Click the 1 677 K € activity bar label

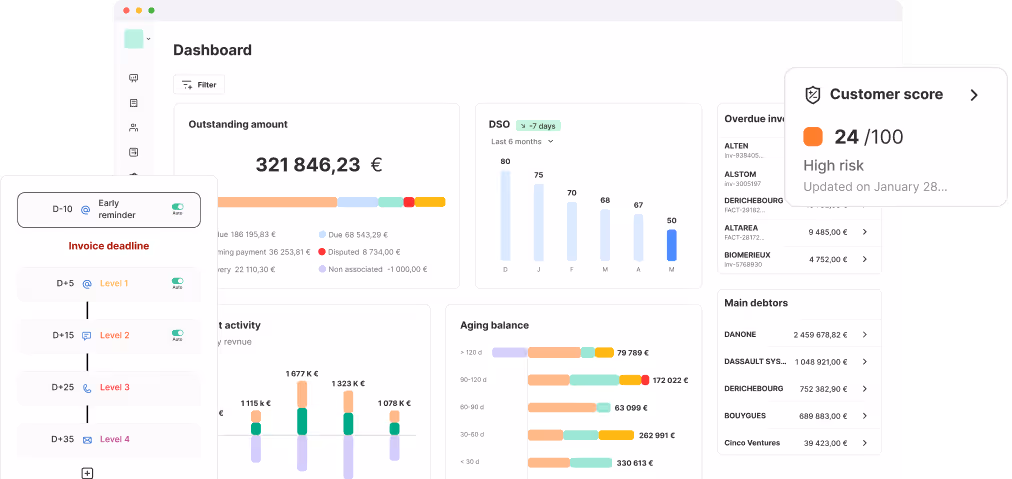(302, 373)
